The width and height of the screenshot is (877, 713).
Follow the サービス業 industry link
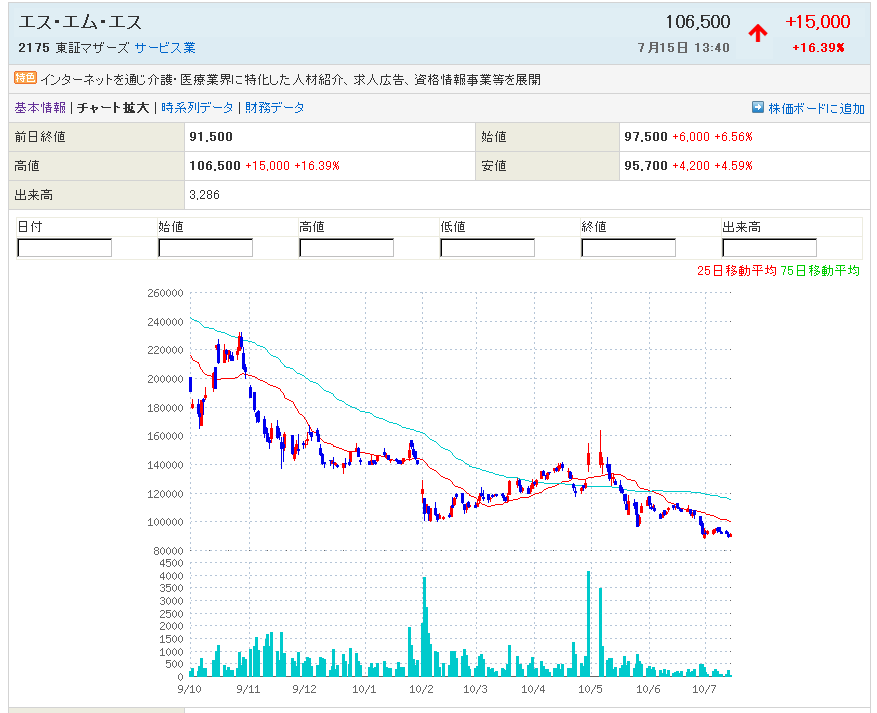pyautogui.click(x=165, y=48)
